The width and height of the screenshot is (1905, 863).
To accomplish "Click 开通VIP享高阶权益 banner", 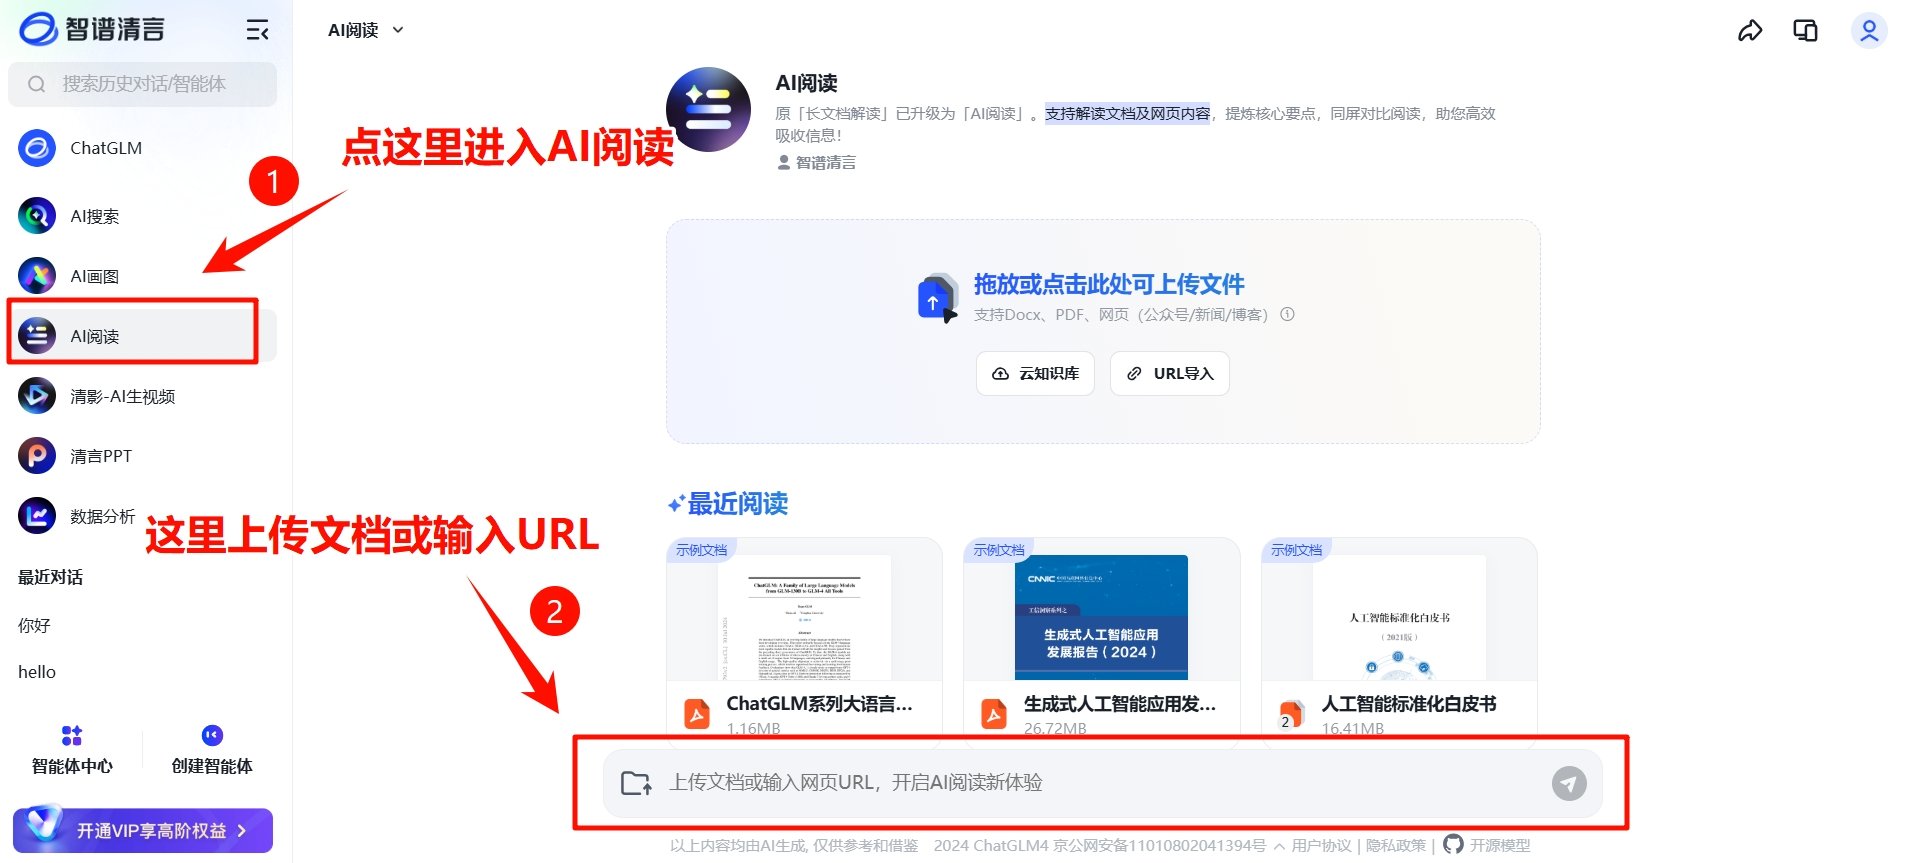I will (x=143, y=830).
